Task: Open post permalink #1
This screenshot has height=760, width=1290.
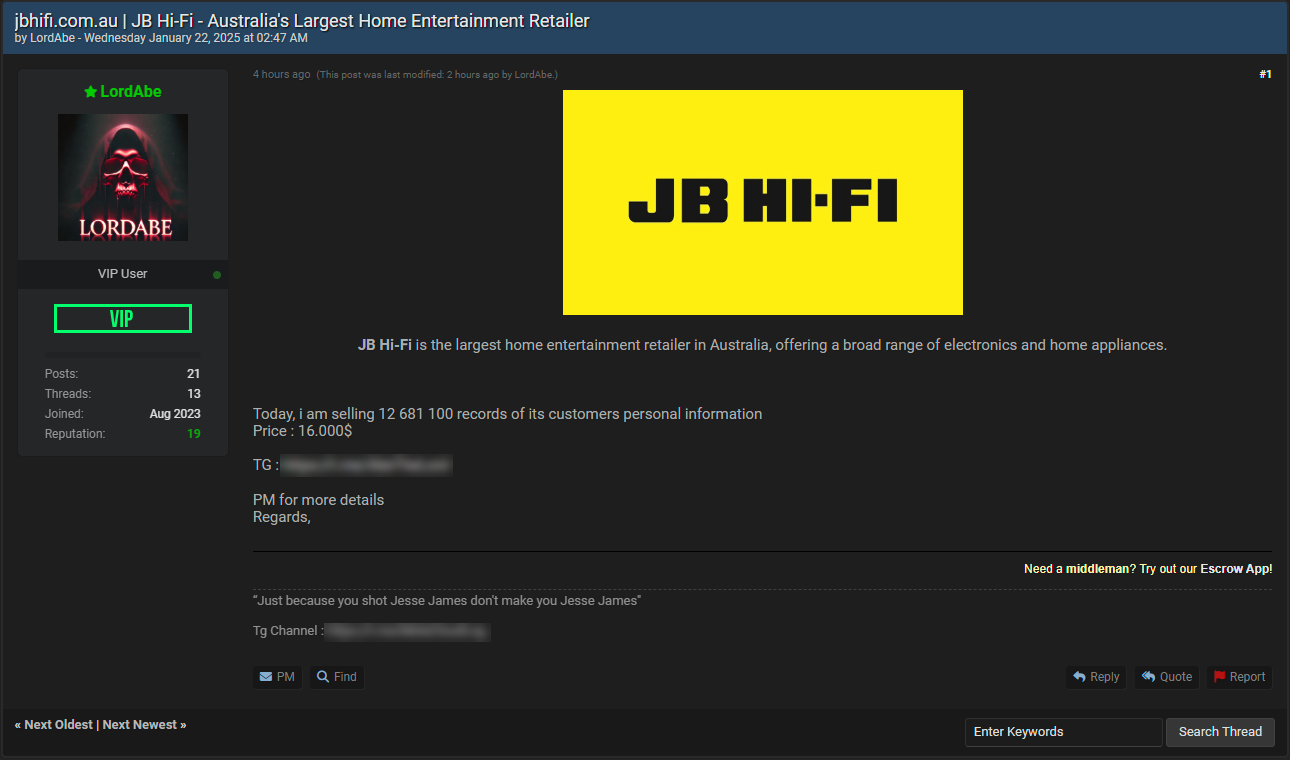Action: 1265,74
